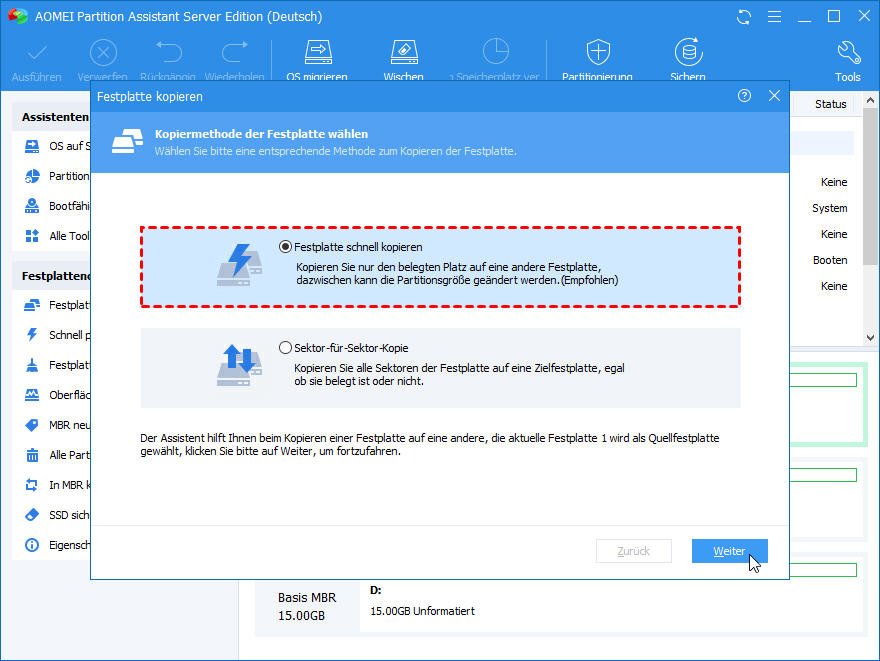Viewport: 880px width, 661px height.
Task: Select Festplatte schnell kopieren radio button
Action: (x=285, y=247)
